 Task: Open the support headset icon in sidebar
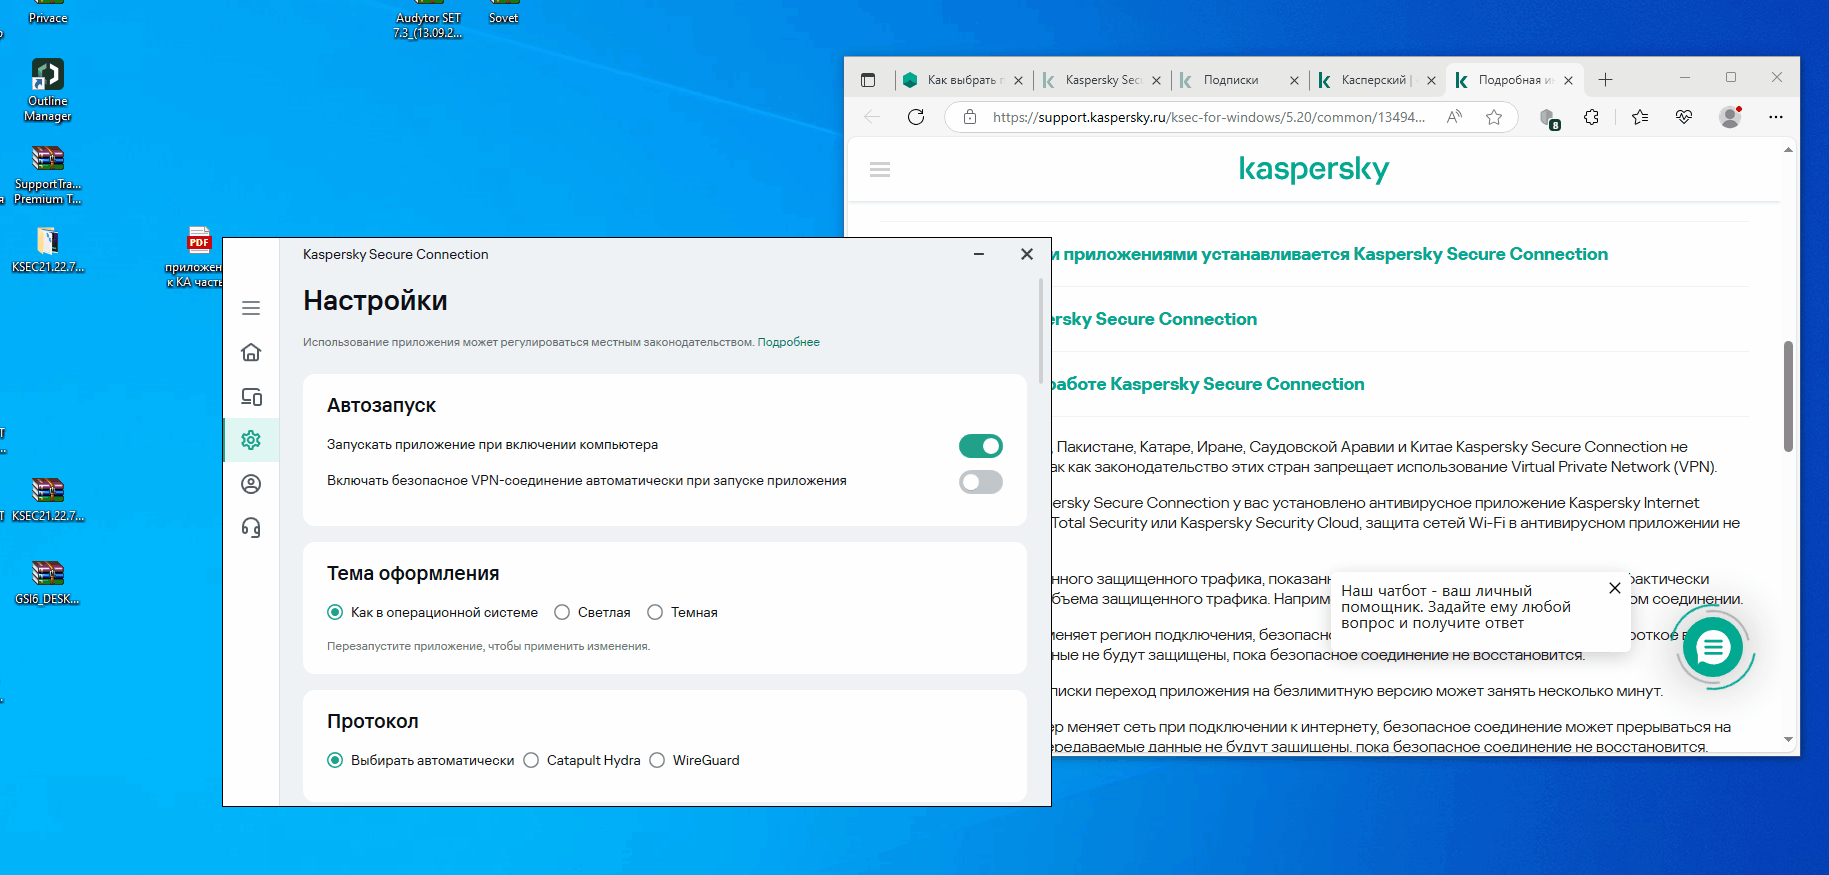(251, 528)
